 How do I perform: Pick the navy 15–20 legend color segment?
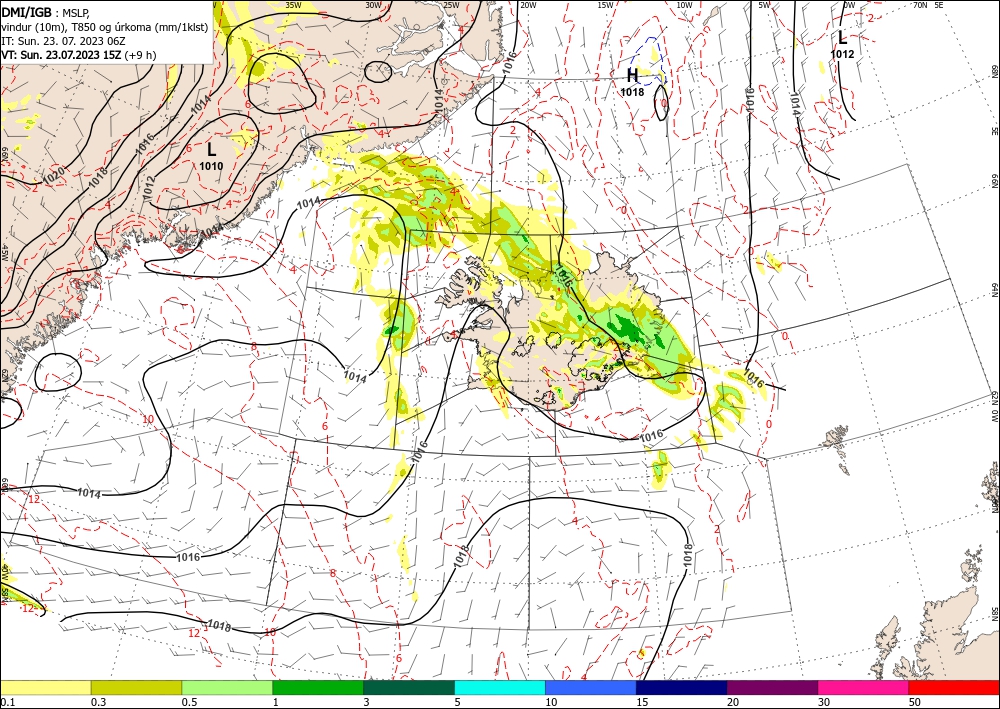coord(682,687)
